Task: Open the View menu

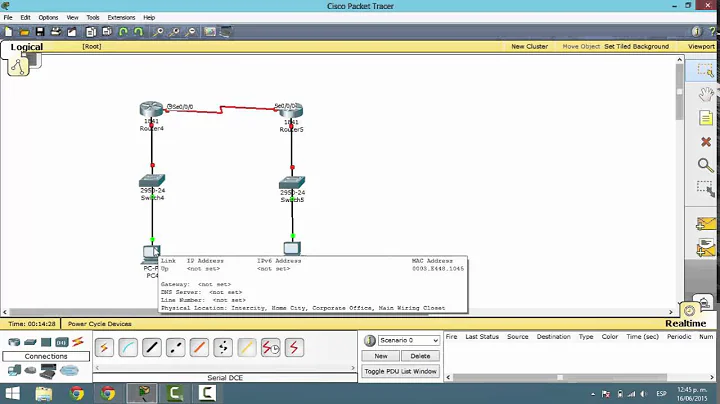Action: coord(73,17)
